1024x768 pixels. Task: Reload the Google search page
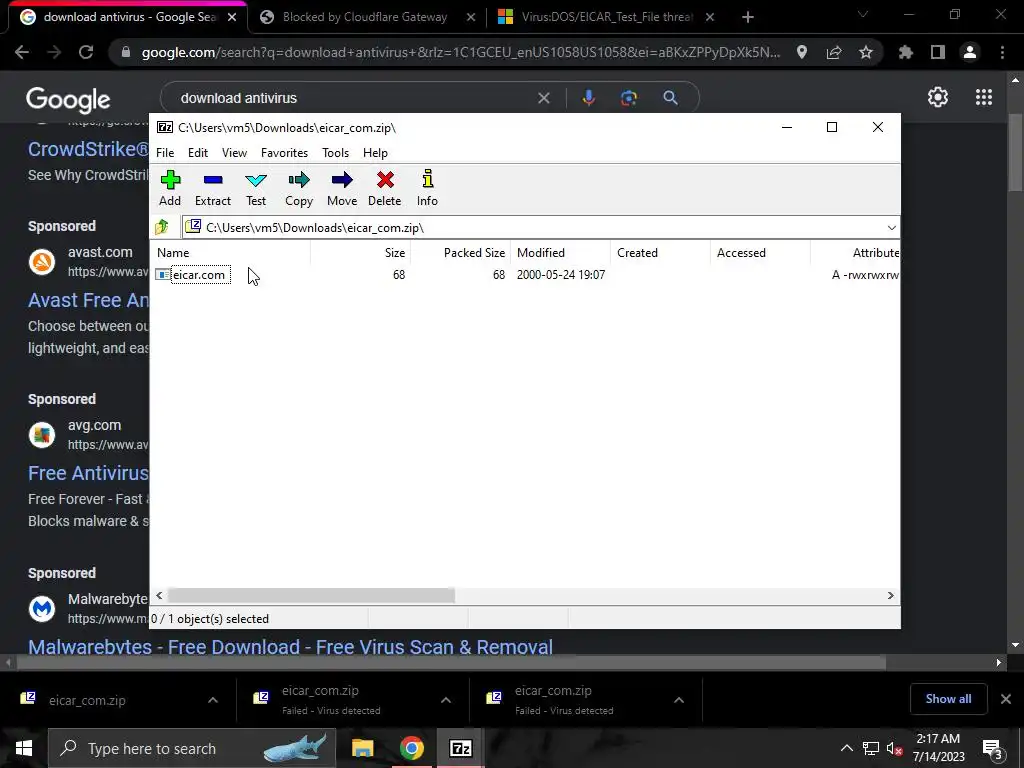point(86,52)
